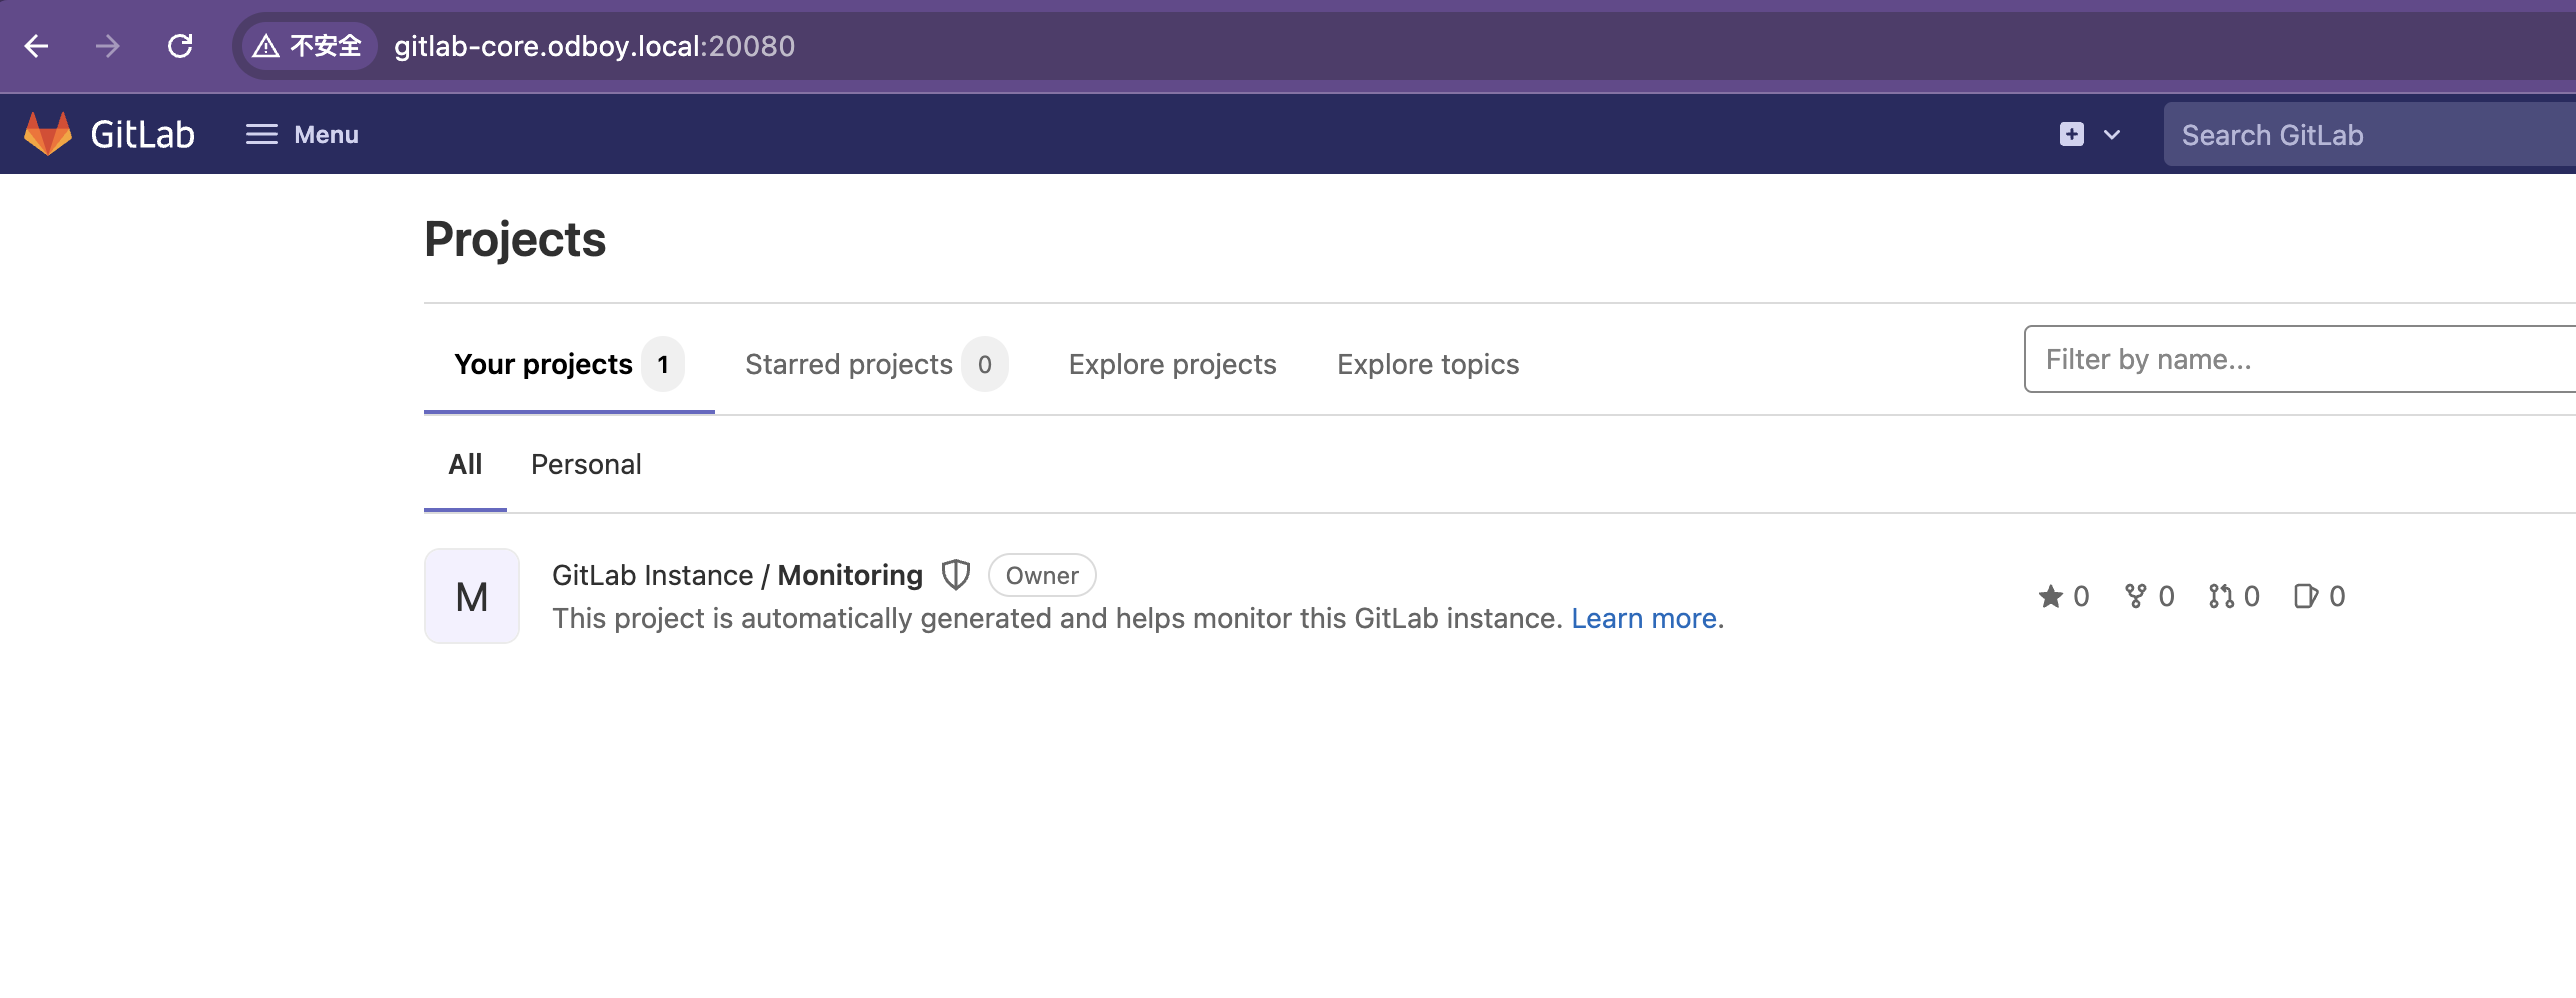Open the Explore projects tab
The image size is (2576, 998).
point(1172,364)
